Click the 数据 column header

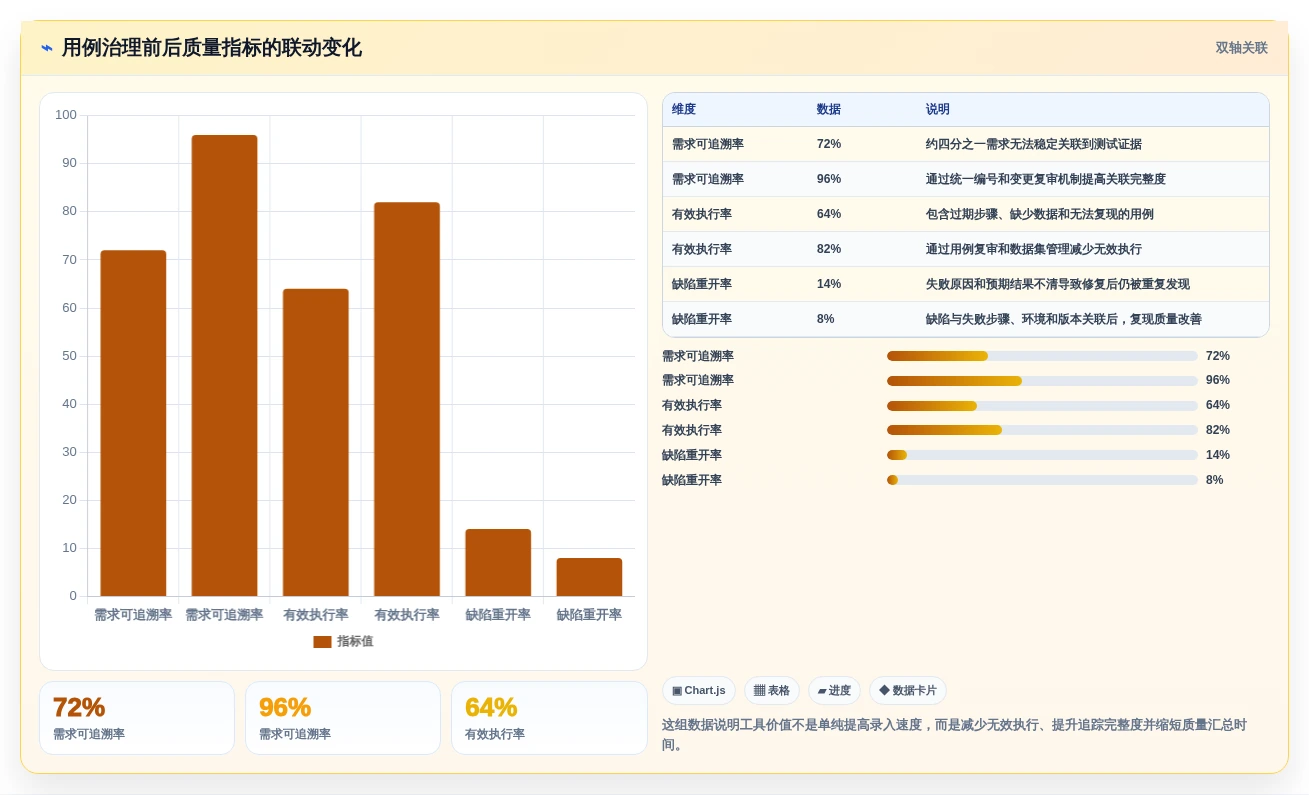coord(829,110)
